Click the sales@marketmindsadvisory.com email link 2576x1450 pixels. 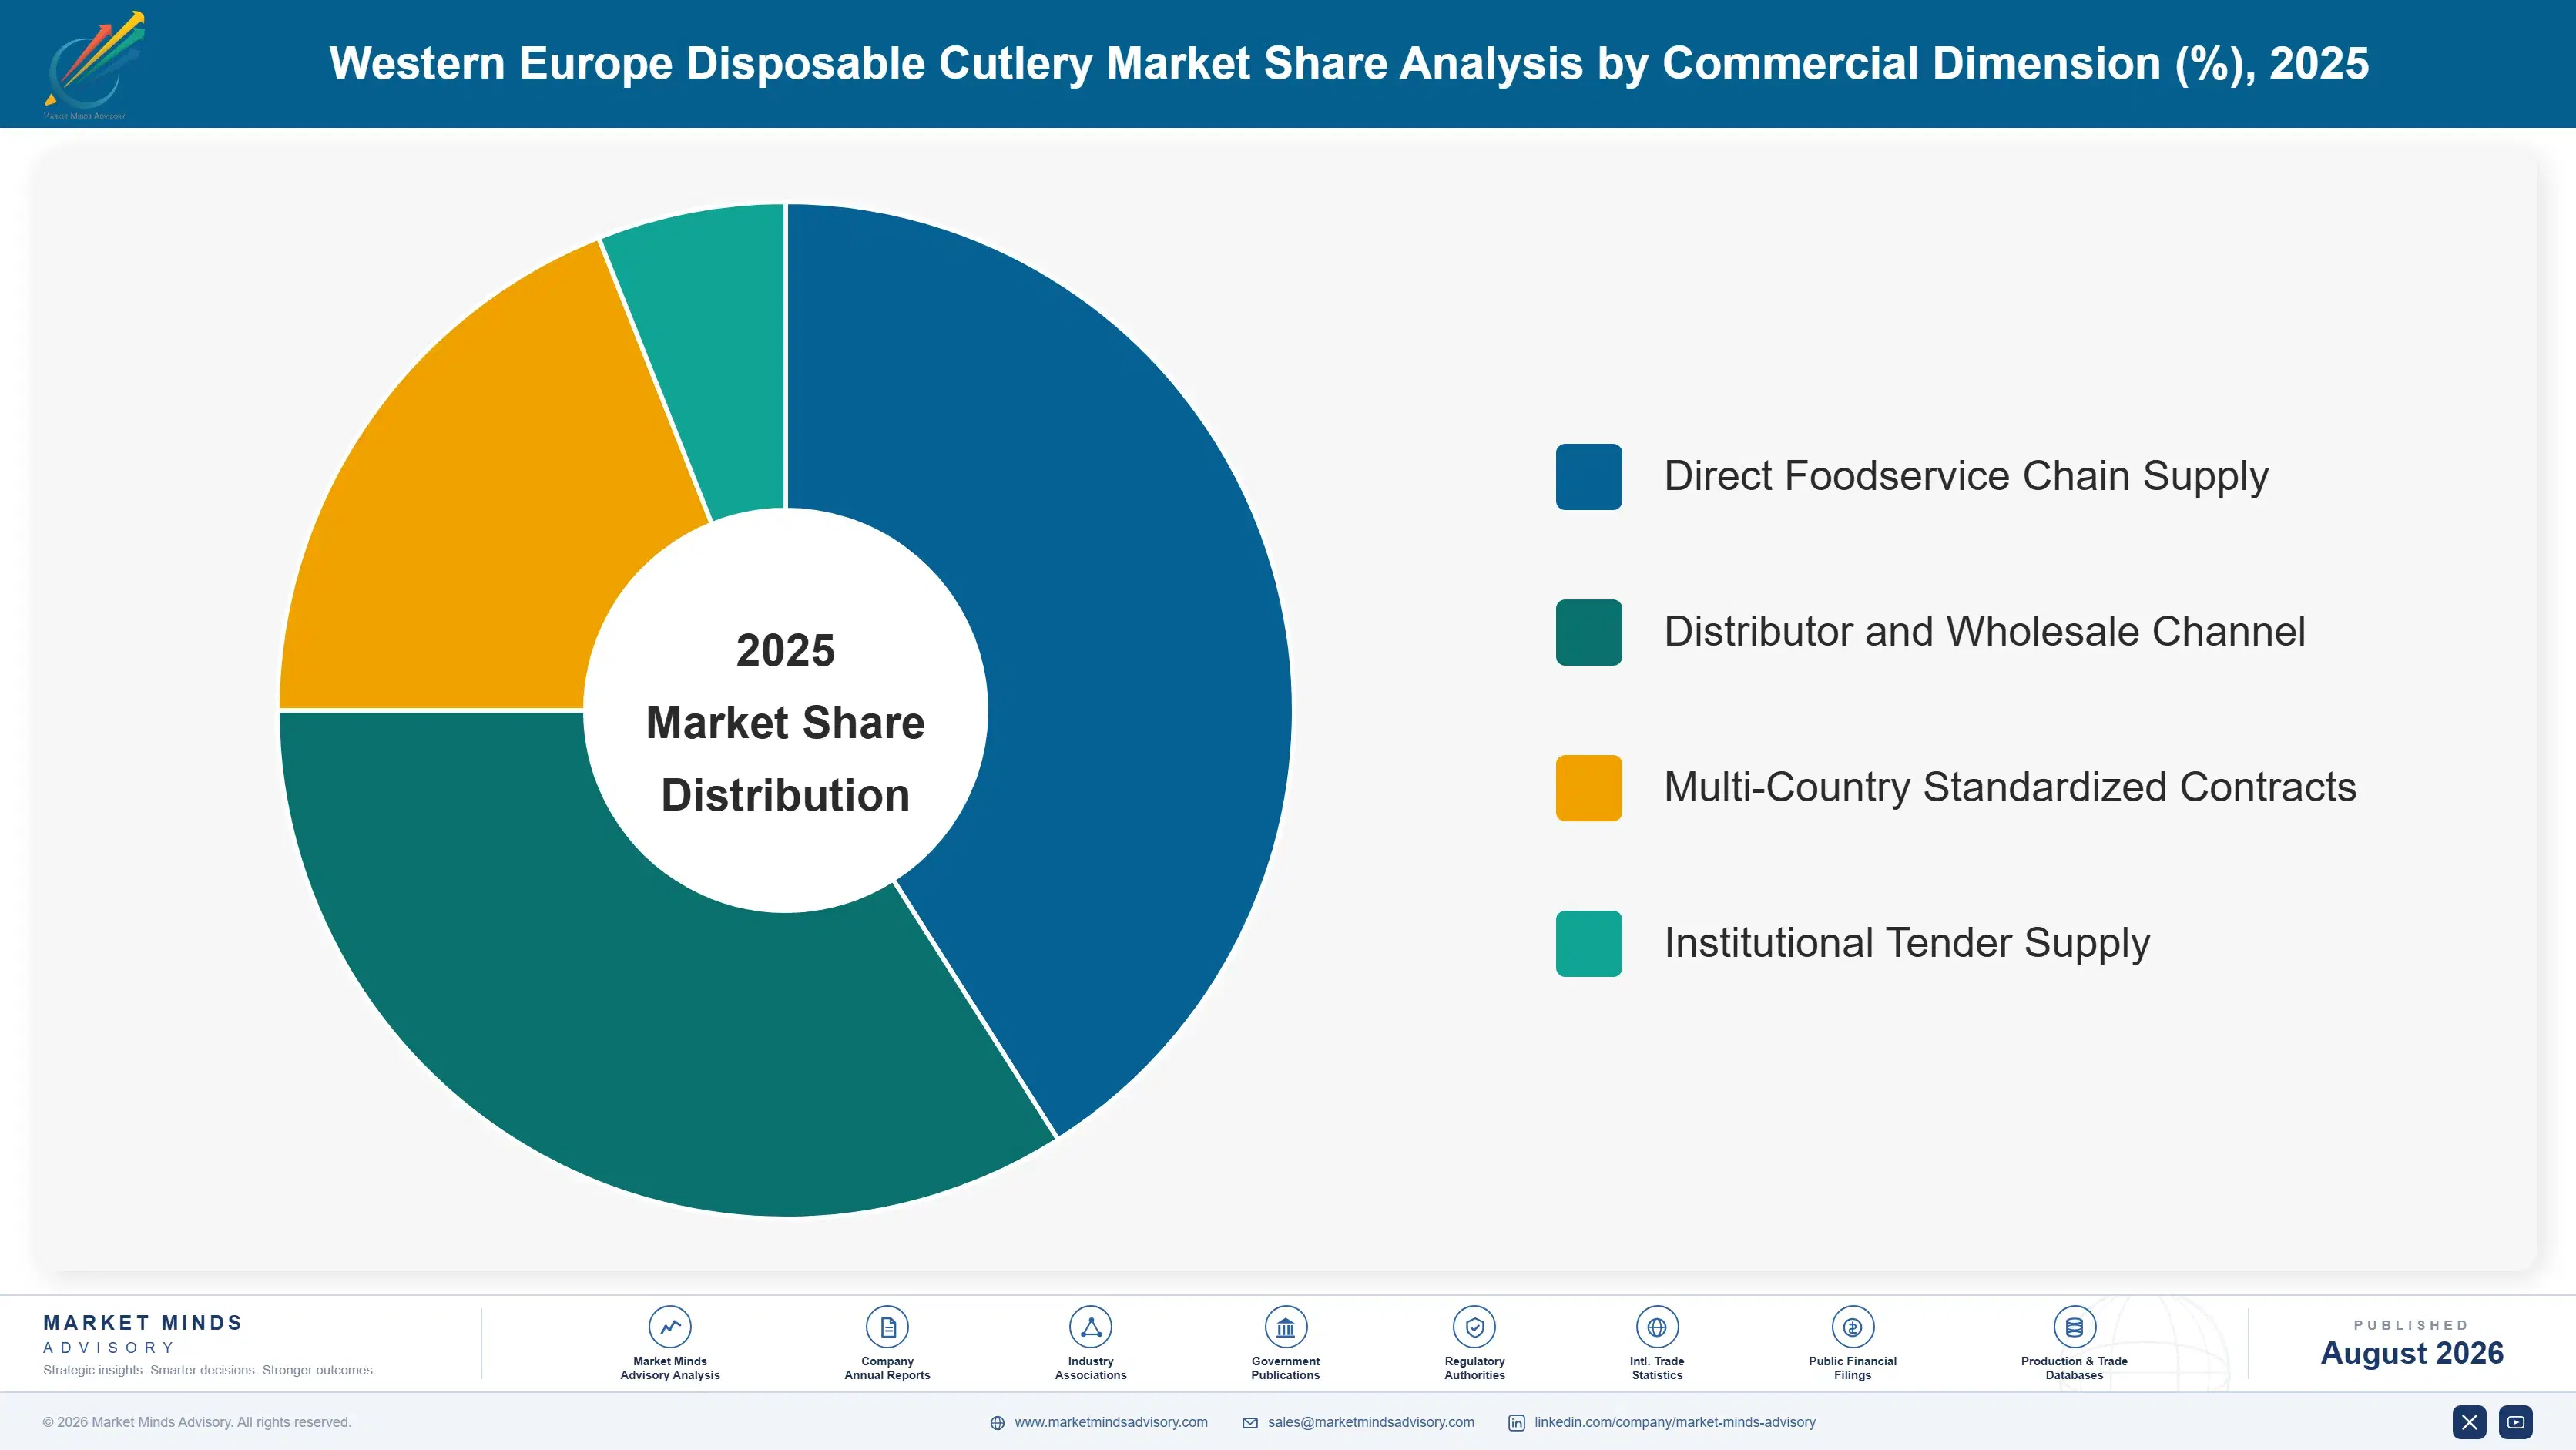click(x=1370, y=1422)
